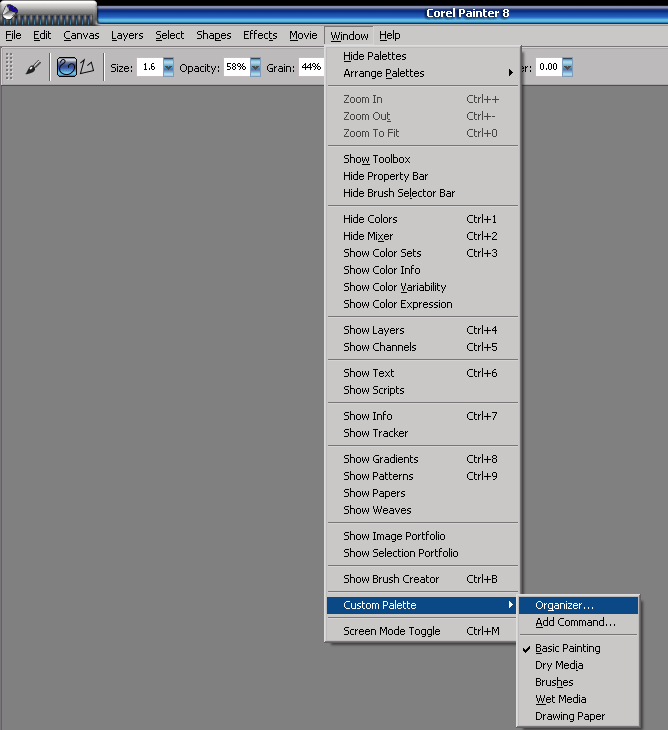Screen dimensions: 668x730
Task: Choose Show Patterns
Action: click(x=423, y=476)
